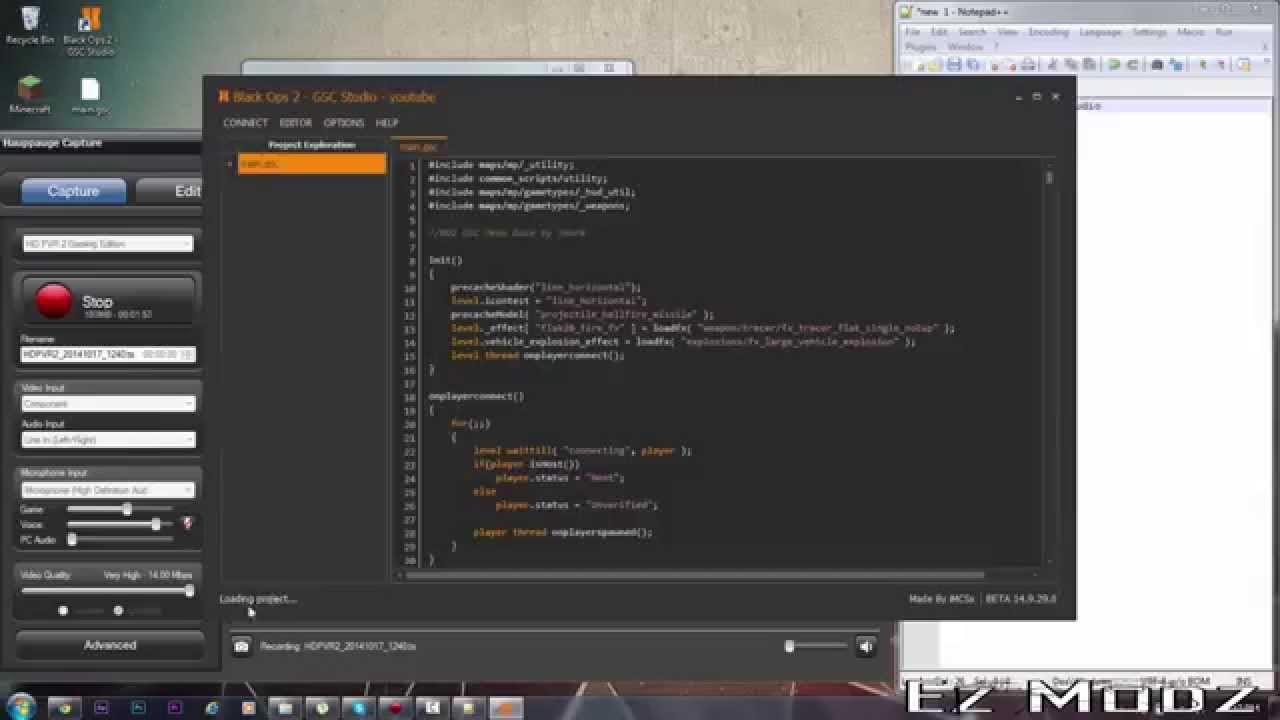This screenshot has width=1280, height=720.
Task: Click the Redo icon in Notepad++ toolbar
Action: pos(1132,65)
